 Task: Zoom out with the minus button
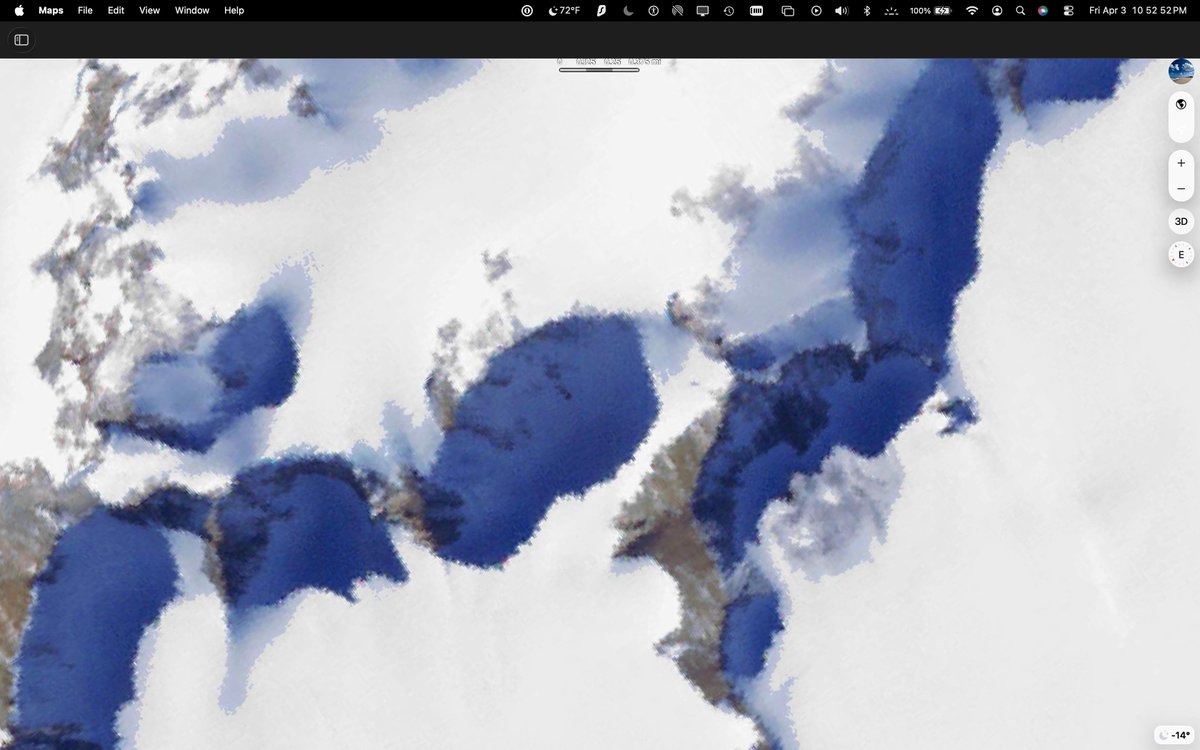tap(1181, 188)
